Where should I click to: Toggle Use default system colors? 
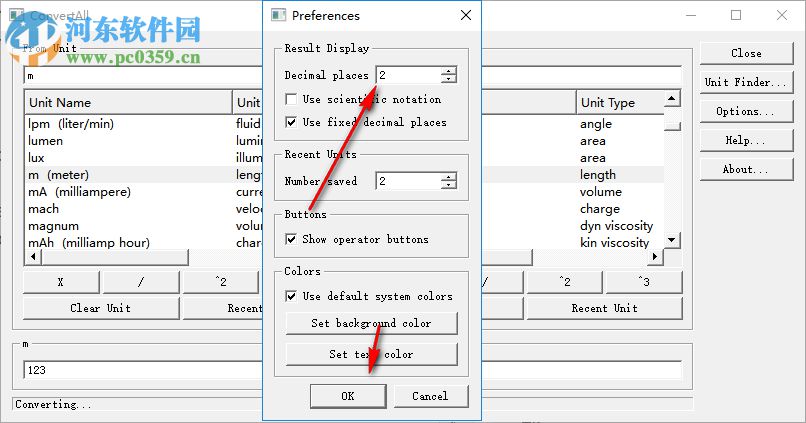point(291,297)
